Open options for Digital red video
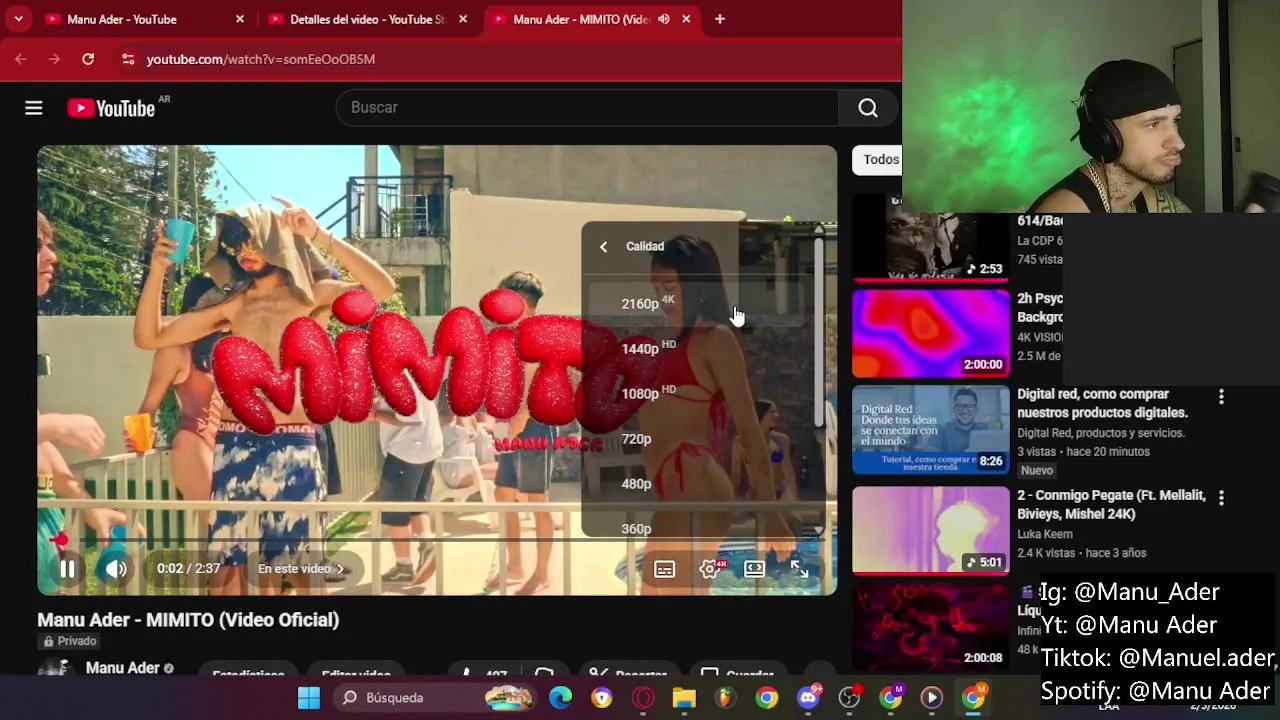This screenshot has width=1280, height=720. coord(1221,397)
